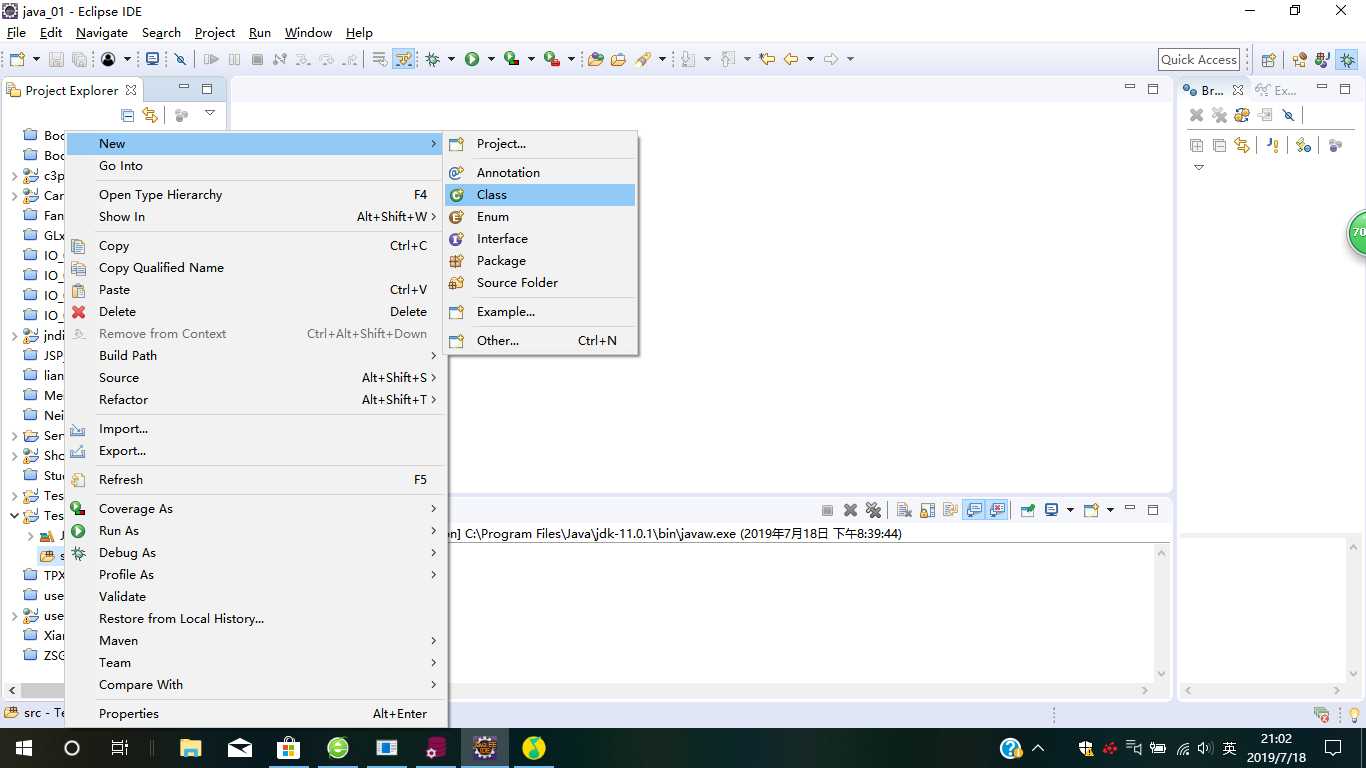Select Interface in the New submenu
Viewport: 1366px width, 768px height.
point(540,239)
